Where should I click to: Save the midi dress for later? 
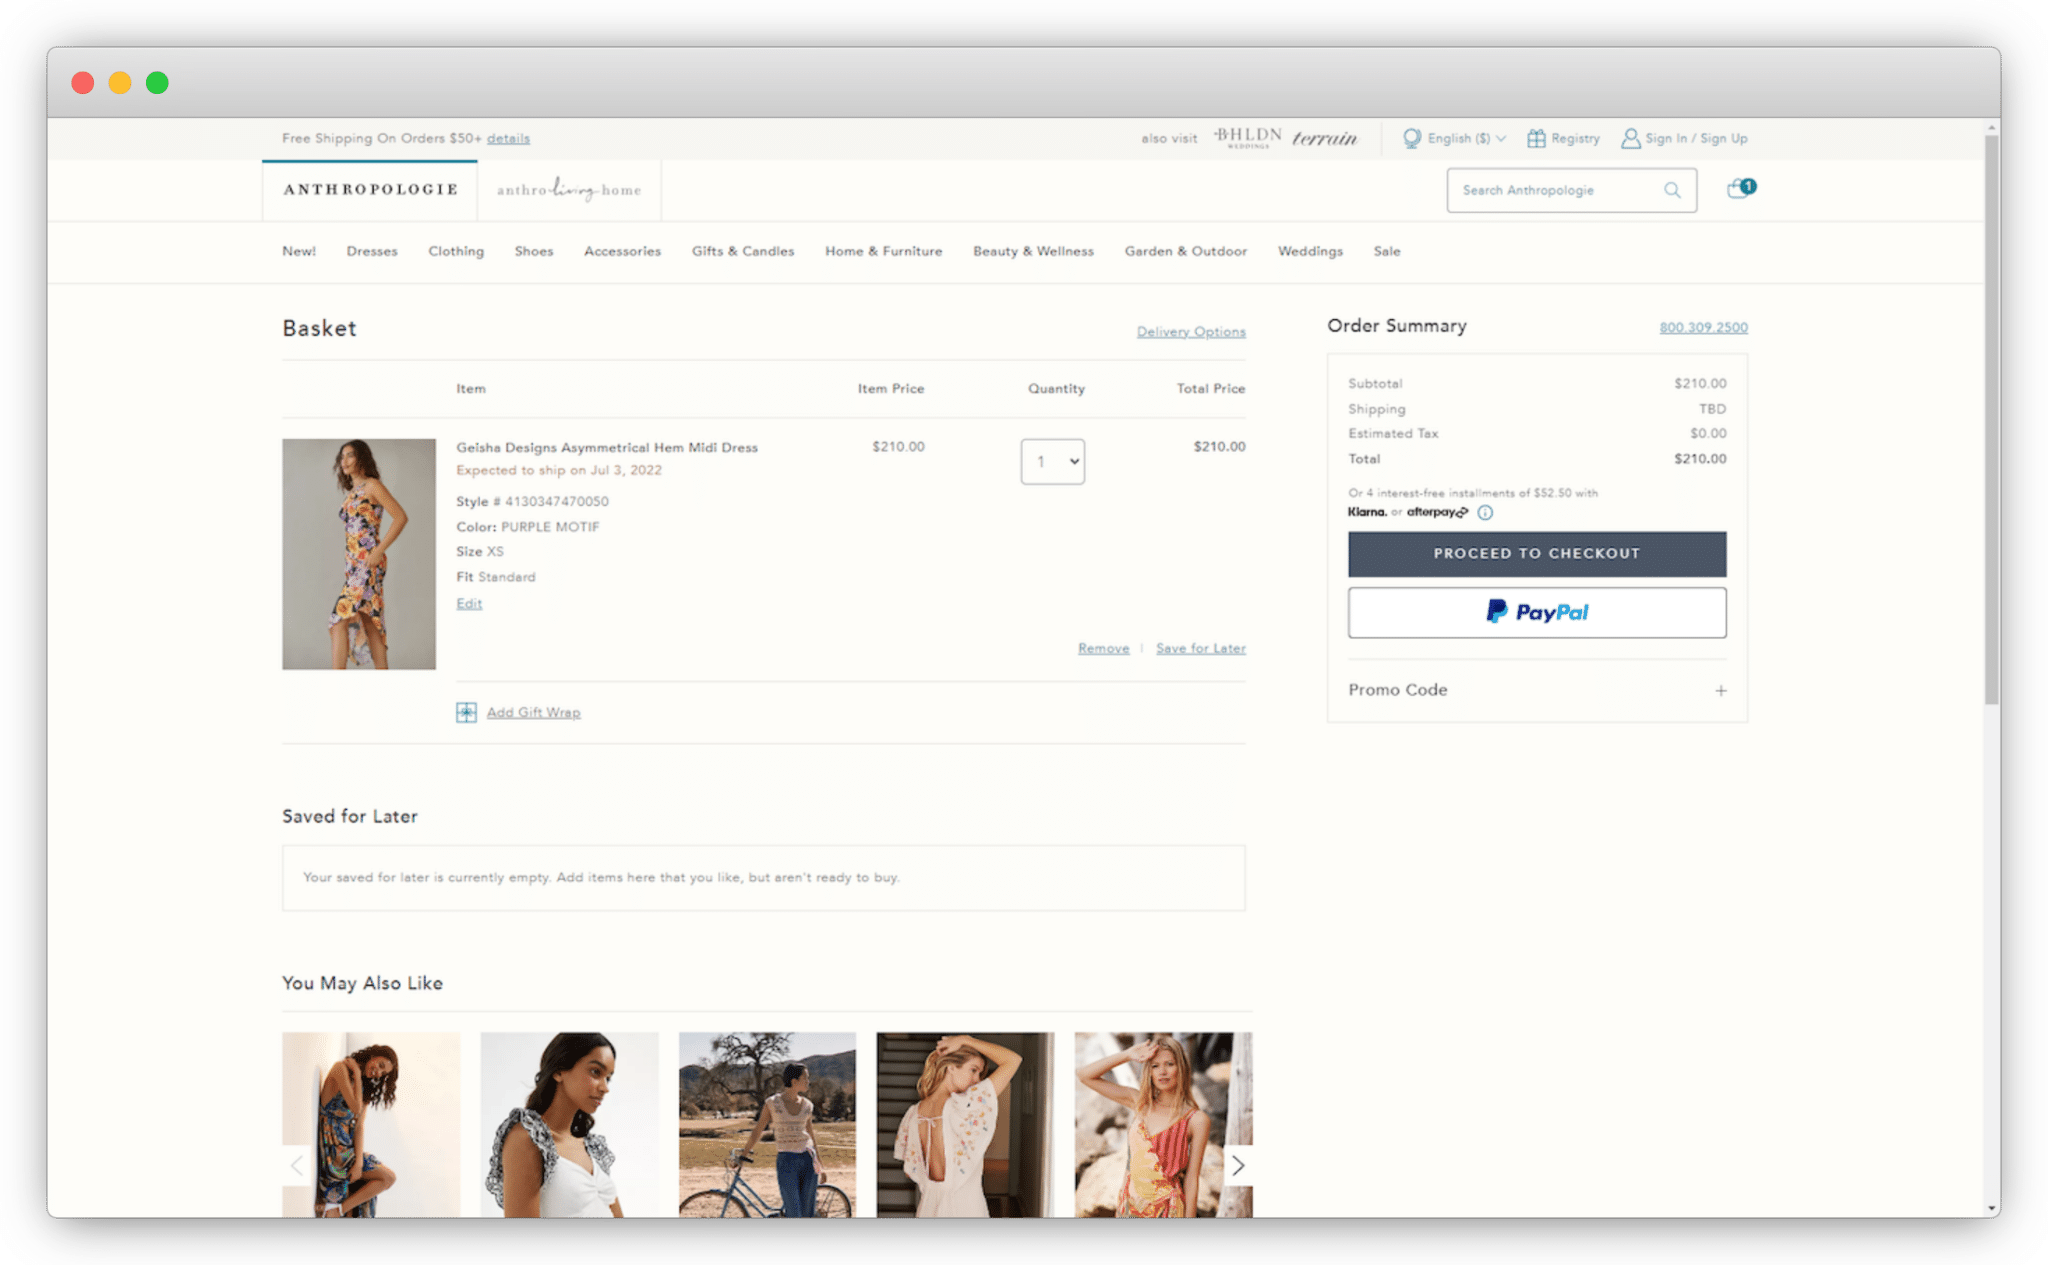click(1200, 648)
